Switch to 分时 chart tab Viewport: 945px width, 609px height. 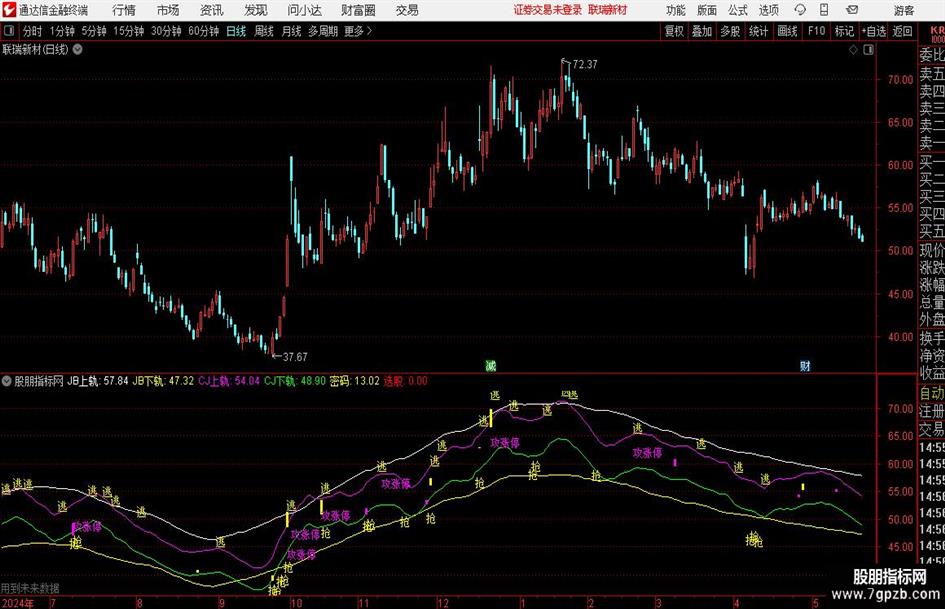(33, 31)
